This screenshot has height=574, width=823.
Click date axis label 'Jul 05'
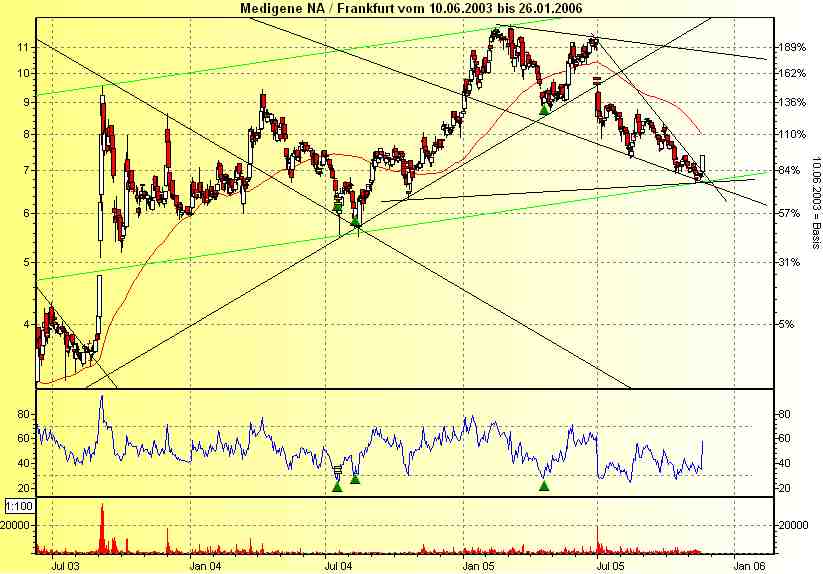(611, 566)
